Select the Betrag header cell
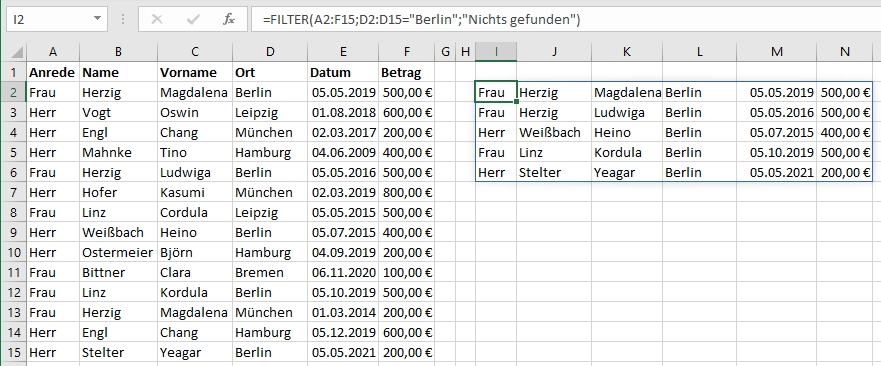881x366 pixels. [x=407, y=73]
